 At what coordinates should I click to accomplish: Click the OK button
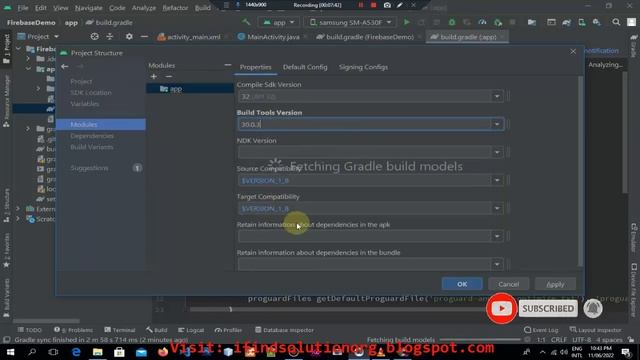click(462, 284)
